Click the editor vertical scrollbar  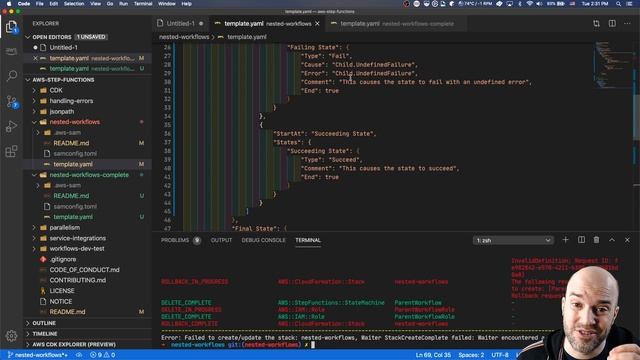tap(637, 118)
